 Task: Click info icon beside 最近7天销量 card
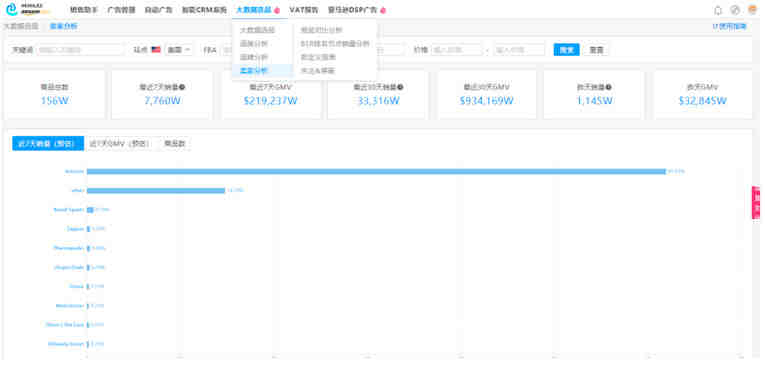tap(182, 87)
